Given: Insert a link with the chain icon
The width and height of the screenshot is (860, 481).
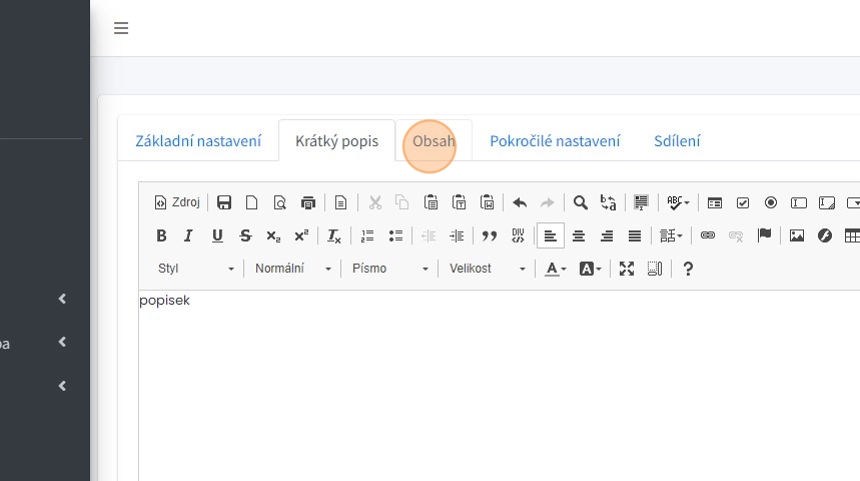Looking at the screenshot, I should point(708,236).
